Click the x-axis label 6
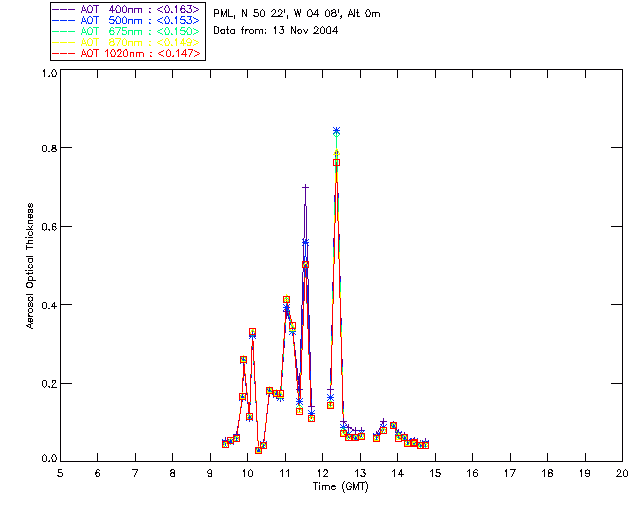Viewport: 640px width, 512px height. [x=98, y=473]
